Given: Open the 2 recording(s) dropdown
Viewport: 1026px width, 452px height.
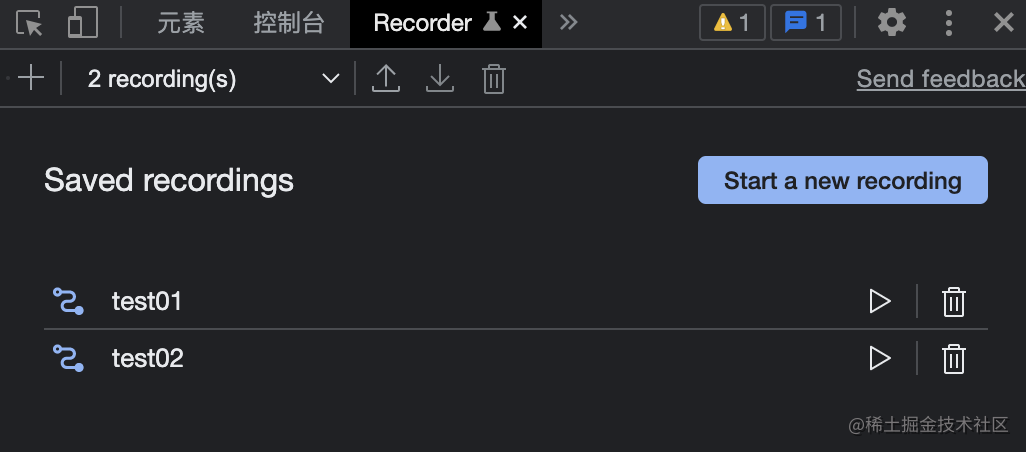Looking at the screenshot, I should click(x=213, y=79).
